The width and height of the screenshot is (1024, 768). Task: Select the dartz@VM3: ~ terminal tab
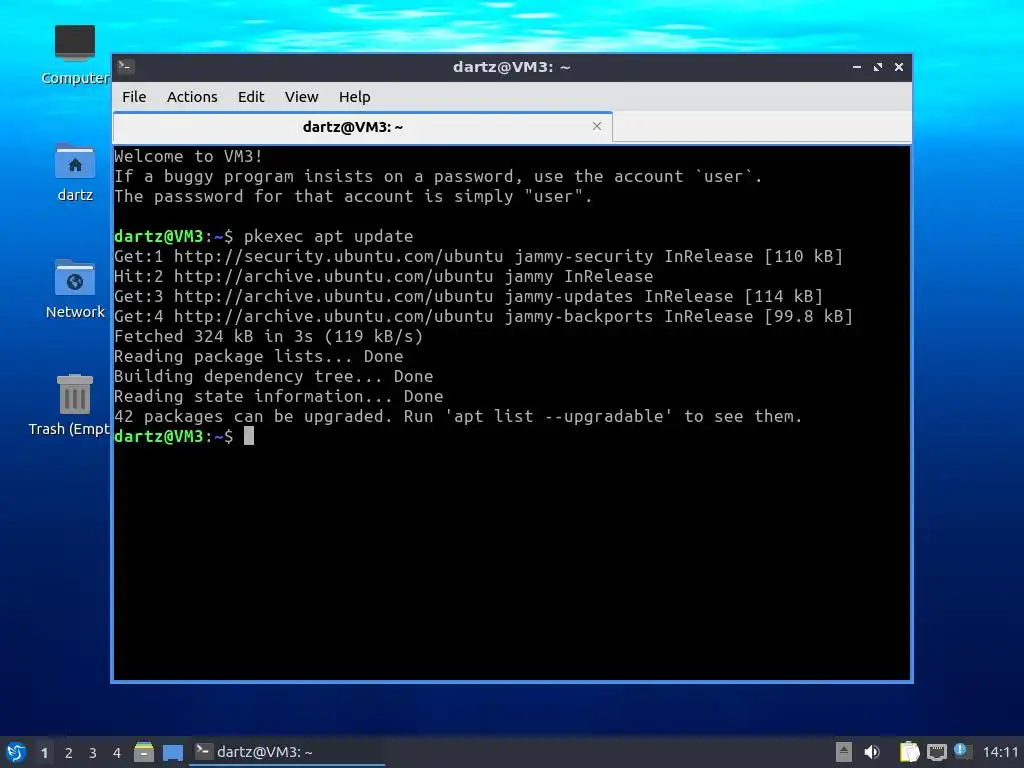[362, 127]
